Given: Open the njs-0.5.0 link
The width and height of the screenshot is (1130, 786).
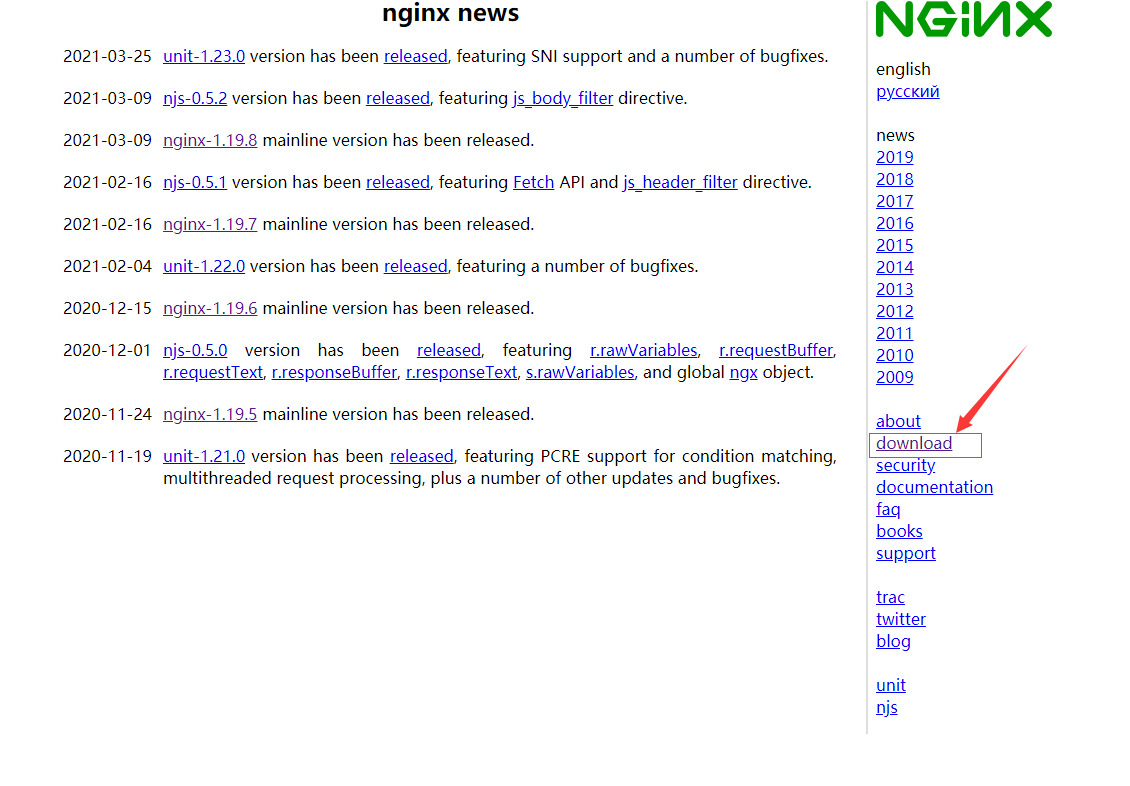Looking at the screenshot, I should (195, 350).
